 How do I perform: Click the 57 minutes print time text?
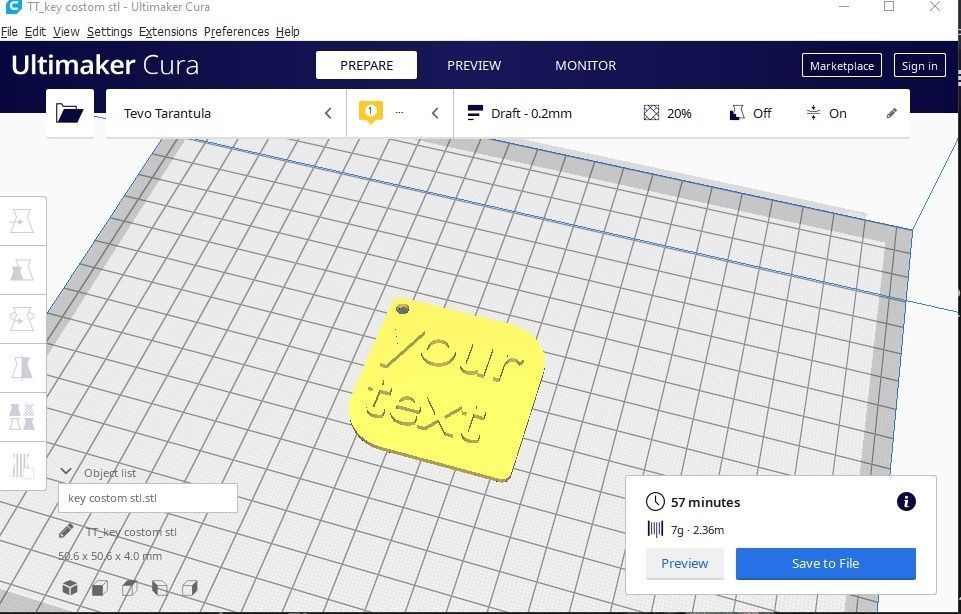click(x=705, y=502)
